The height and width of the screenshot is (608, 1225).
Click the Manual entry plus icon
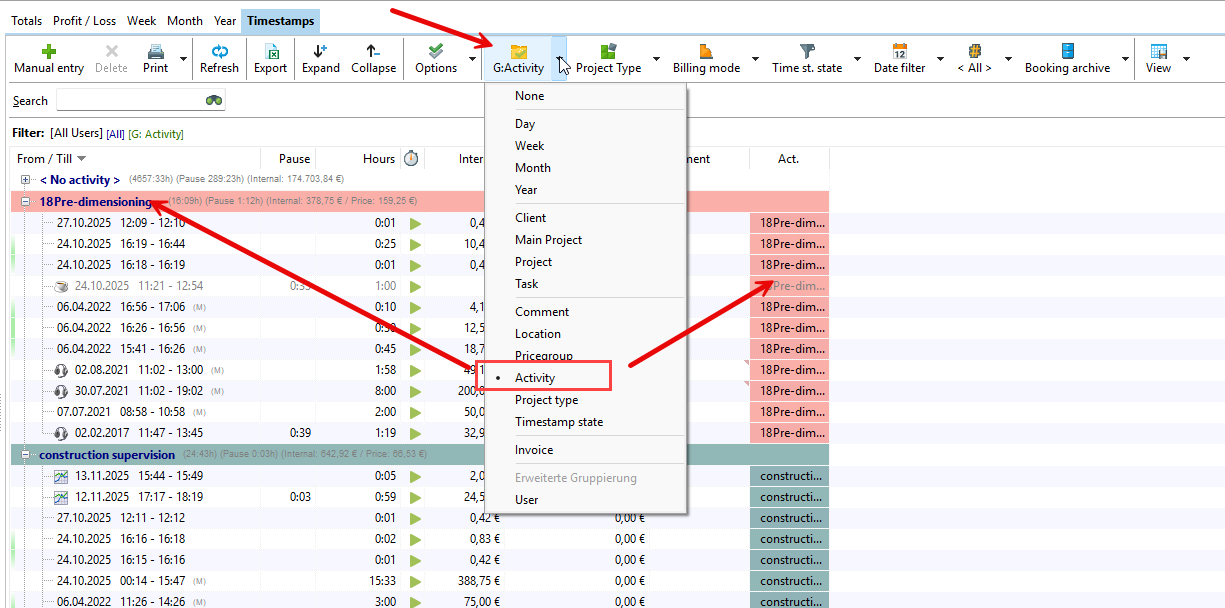48,52
